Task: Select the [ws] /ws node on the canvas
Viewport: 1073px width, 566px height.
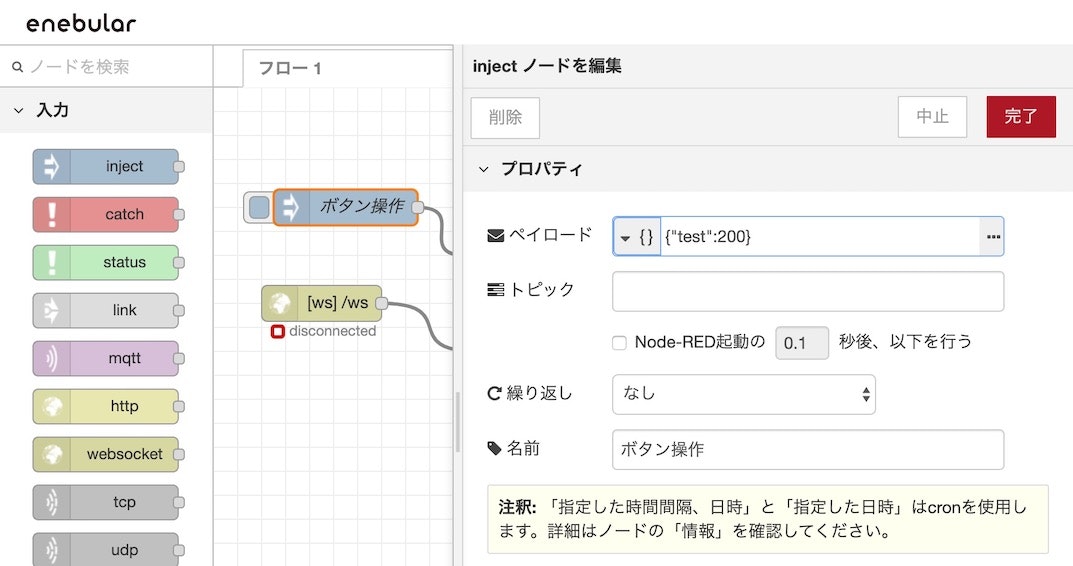Action: (x=322, y=303)
